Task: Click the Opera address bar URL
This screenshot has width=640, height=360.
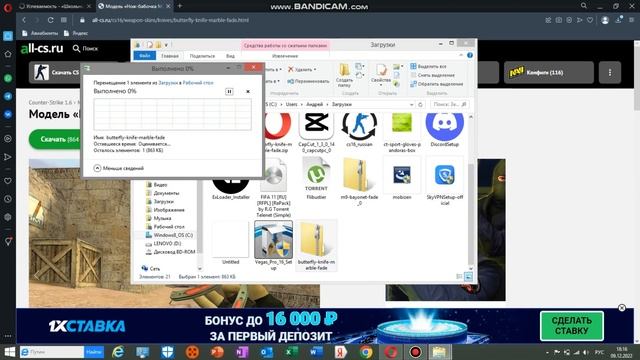Action: (170, 20)
